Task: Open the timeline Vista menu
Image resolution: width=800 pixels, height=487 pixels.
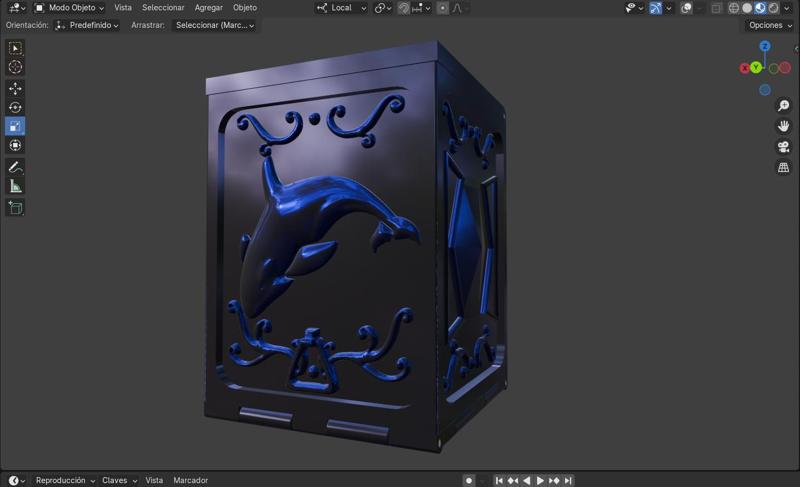Action: (x=154, y=480)
